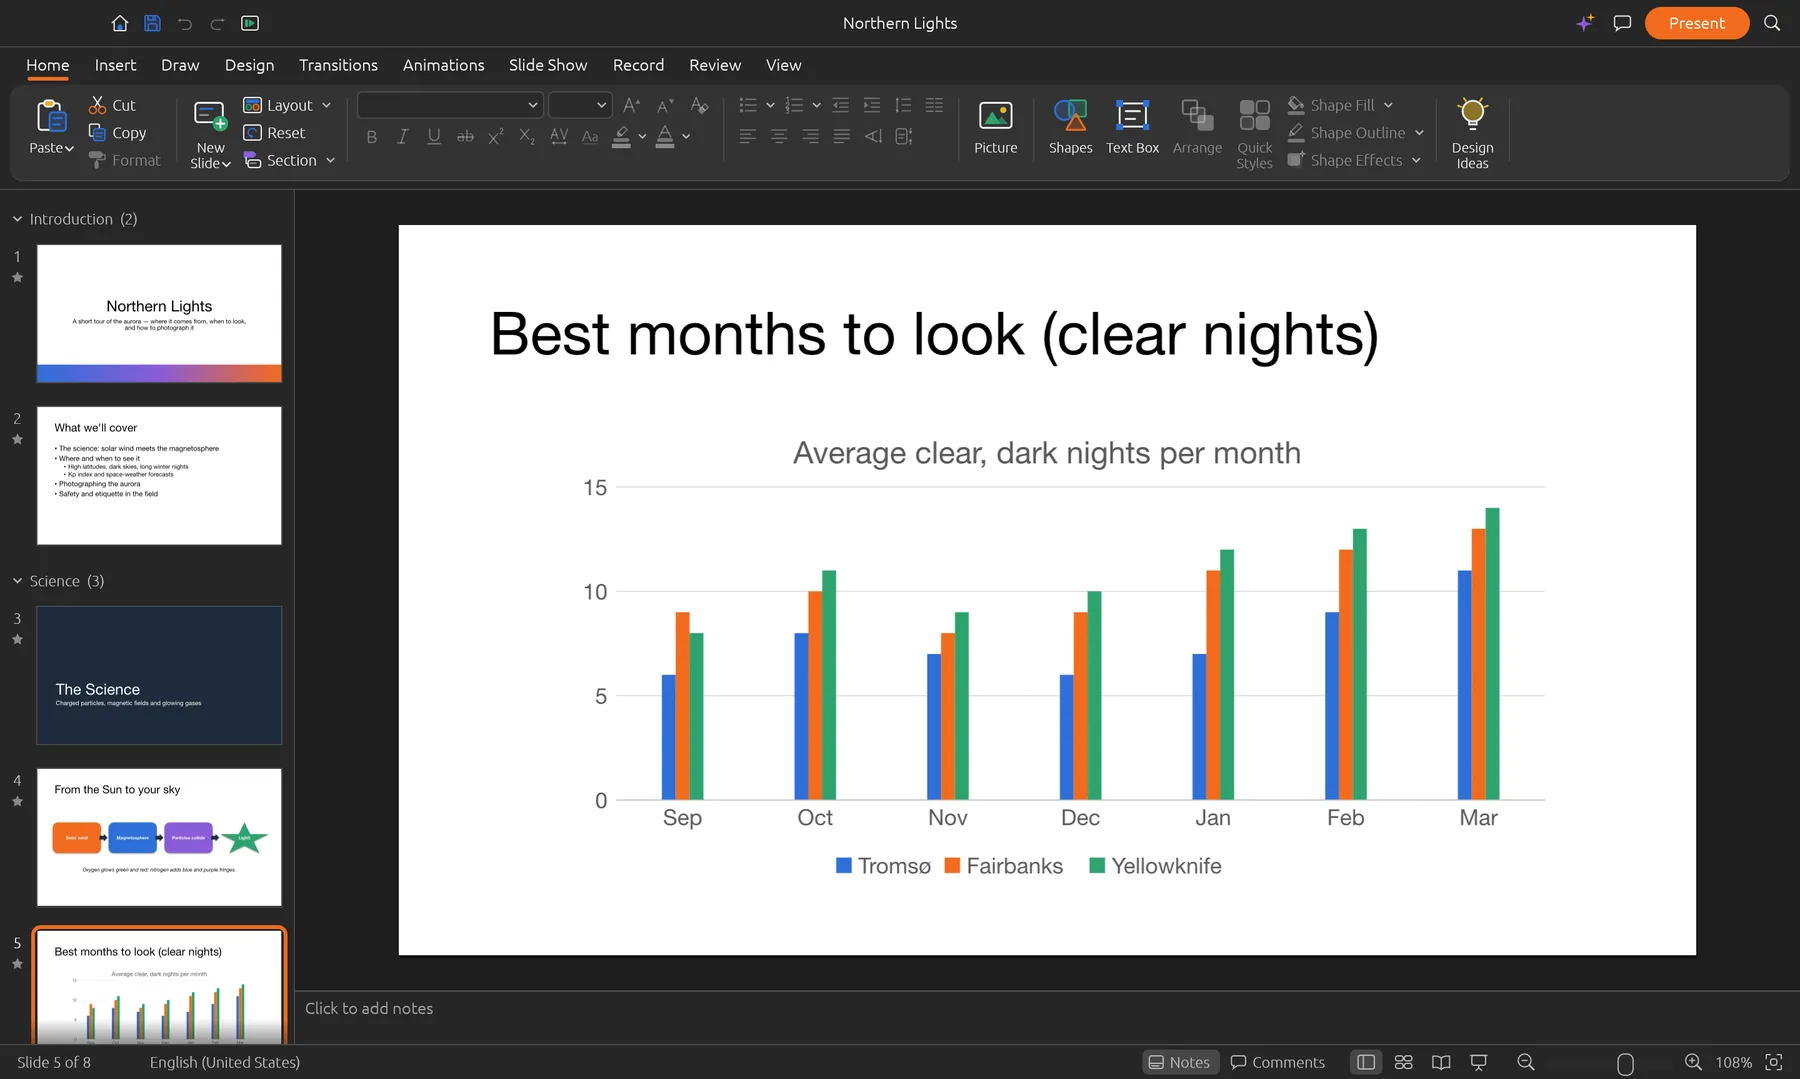Open Design Ideas lightbulb
1800x1079 pixels.
1472,133
